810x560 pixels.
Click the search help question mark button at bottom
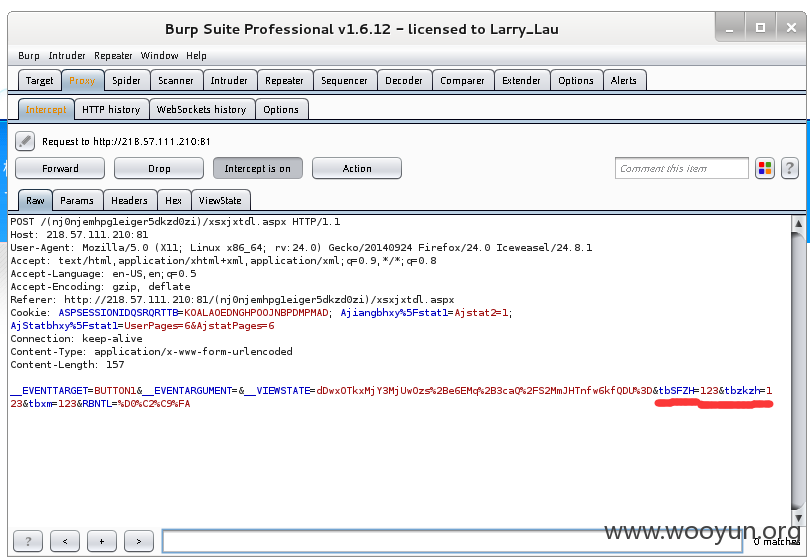coord(28,541)
